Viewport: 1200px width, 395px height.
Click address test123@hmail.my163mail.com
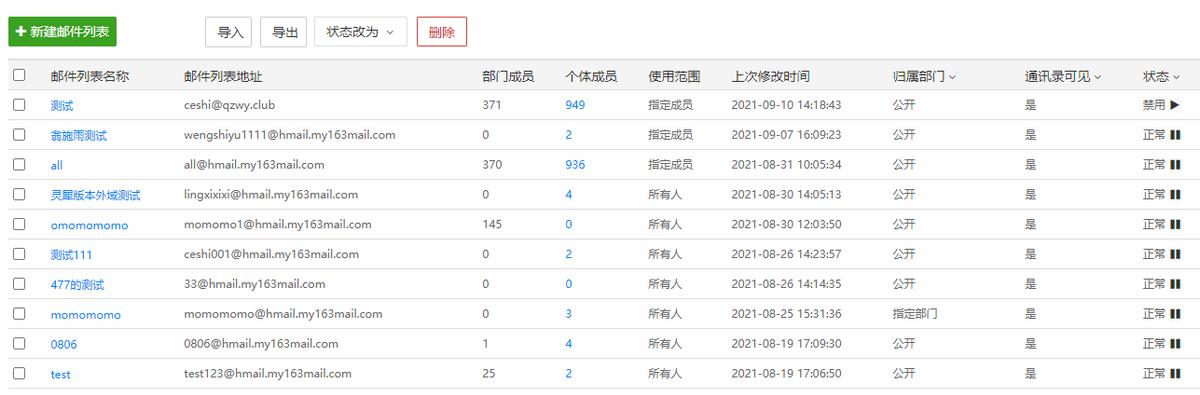tap(268, 374)
